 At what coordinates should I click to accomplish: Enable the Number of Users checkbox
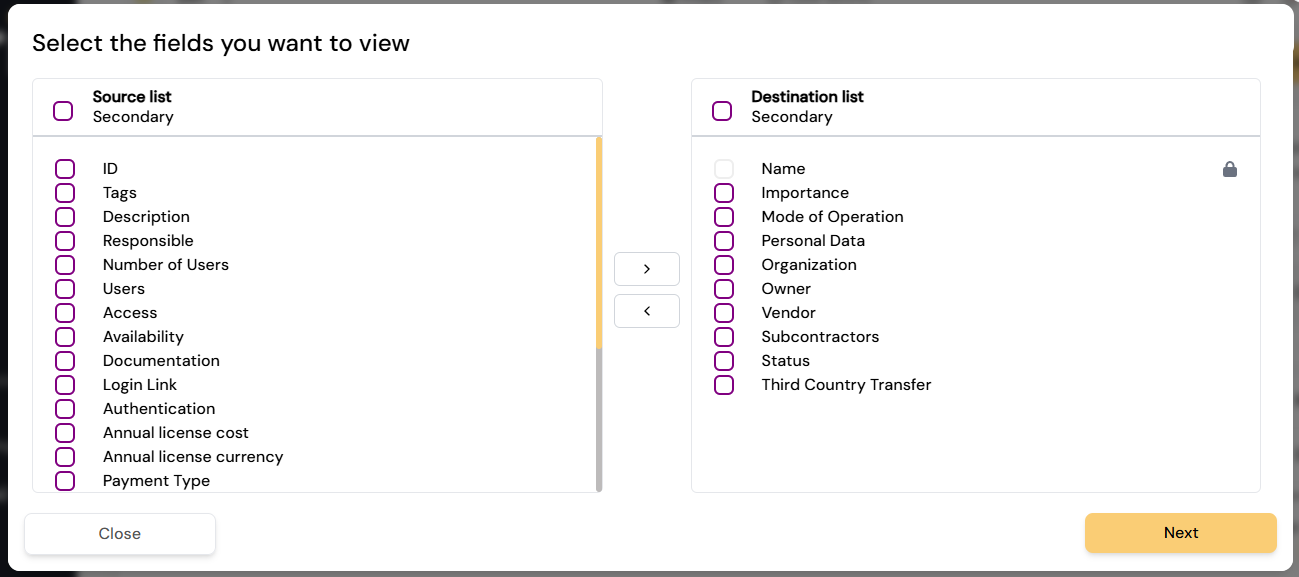tap(65, 265)
